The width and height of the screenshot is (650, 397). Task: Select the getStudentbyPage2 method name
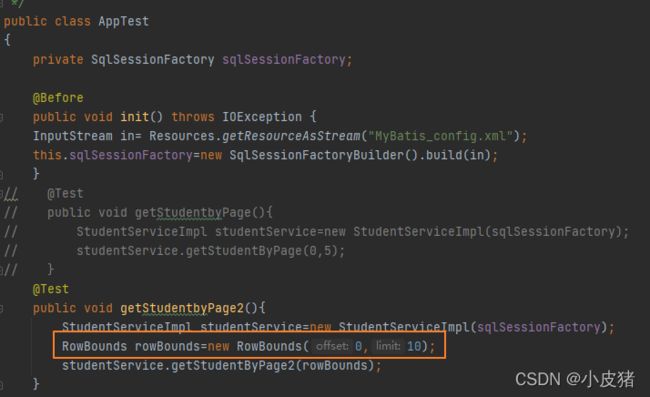pyautogui.click(x=182, y=308)
